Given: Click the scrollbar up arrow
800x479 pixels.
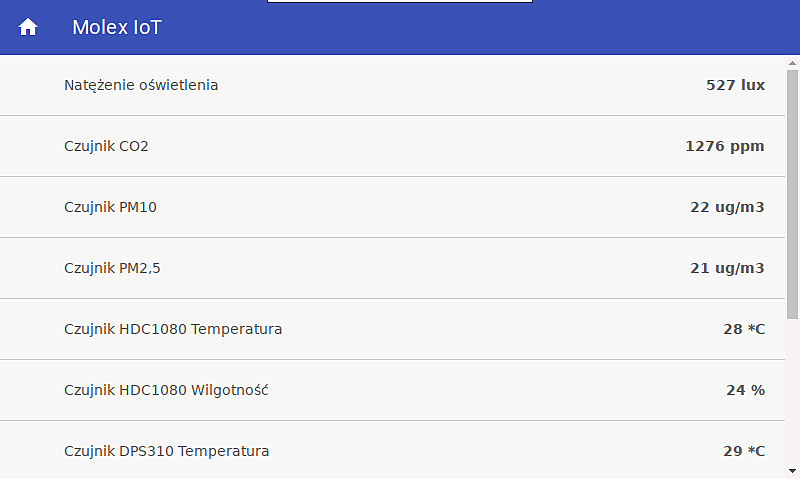Looking at the screenshot, I should pyautogui.click(x=793, y=62).
